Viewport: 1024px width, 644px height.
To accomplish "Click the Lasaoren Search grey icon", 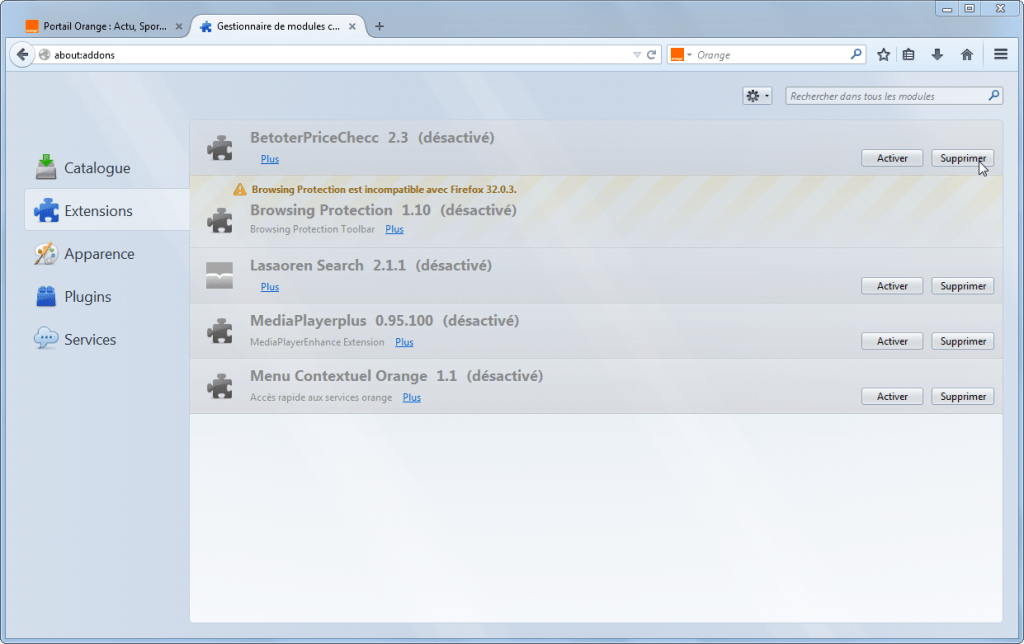I will 219,275.
